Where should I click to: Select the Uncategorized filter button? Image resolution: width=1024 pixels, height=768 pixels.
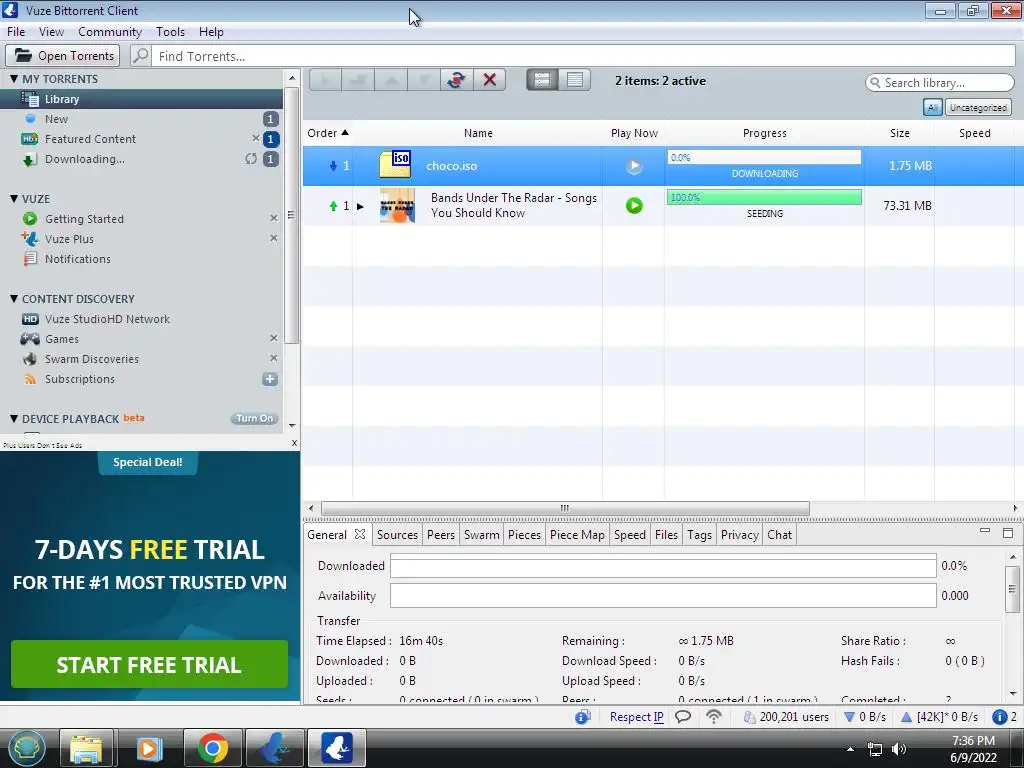point(978,108)
